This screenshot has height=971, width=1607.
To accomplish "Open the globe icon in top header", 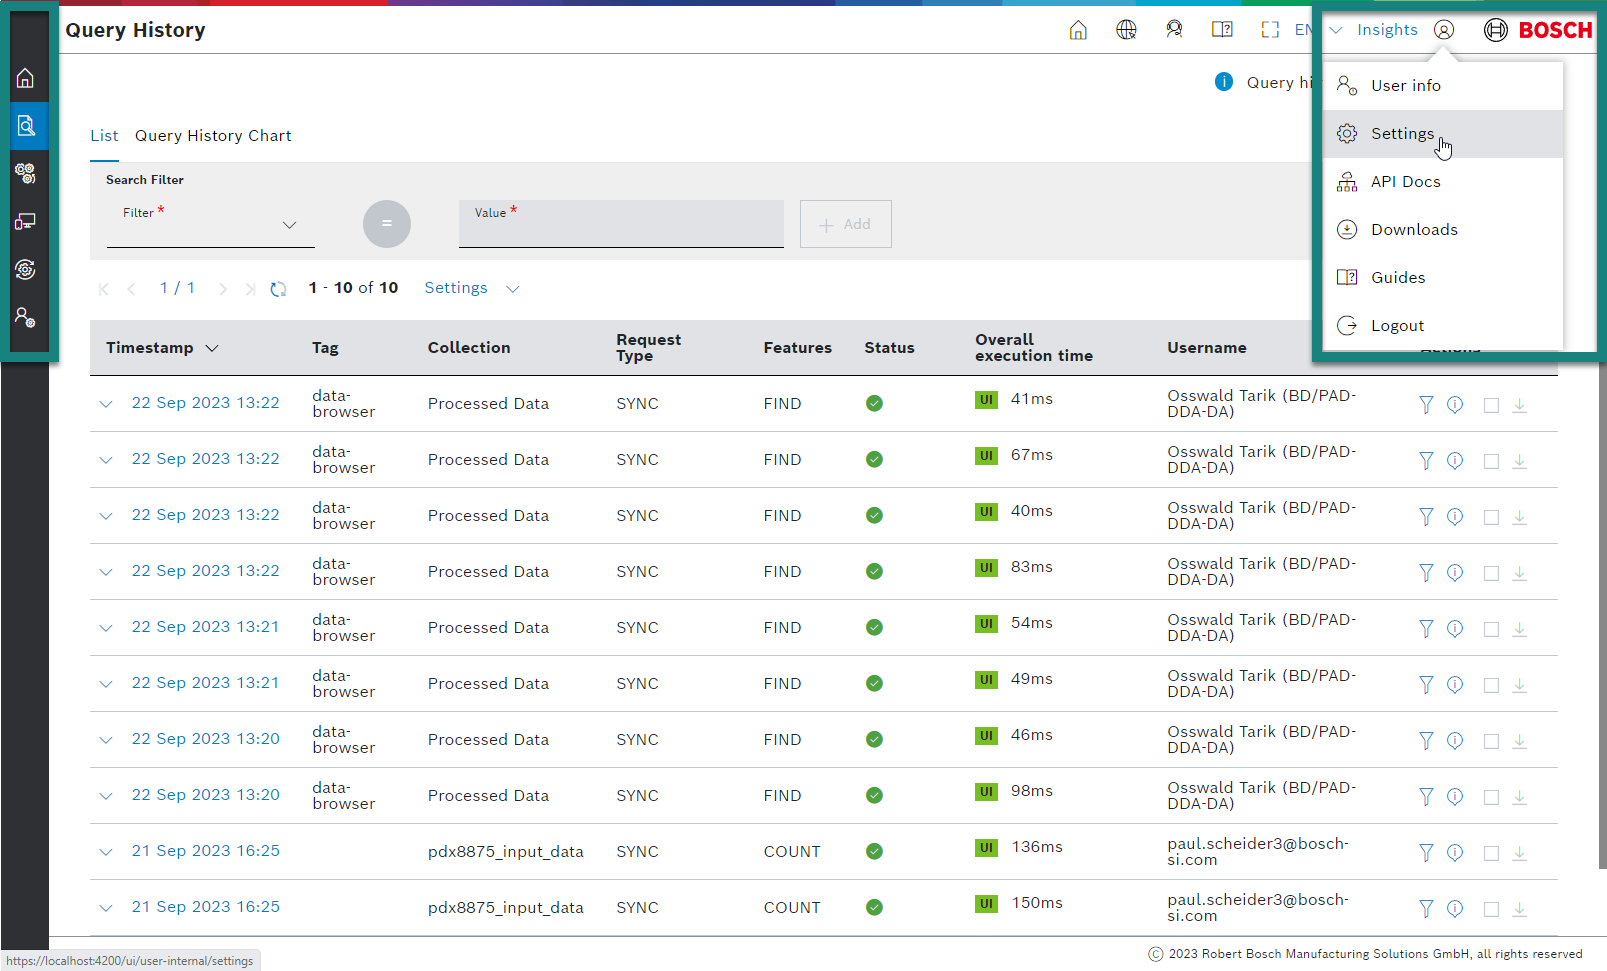I will click(1126, 30).
